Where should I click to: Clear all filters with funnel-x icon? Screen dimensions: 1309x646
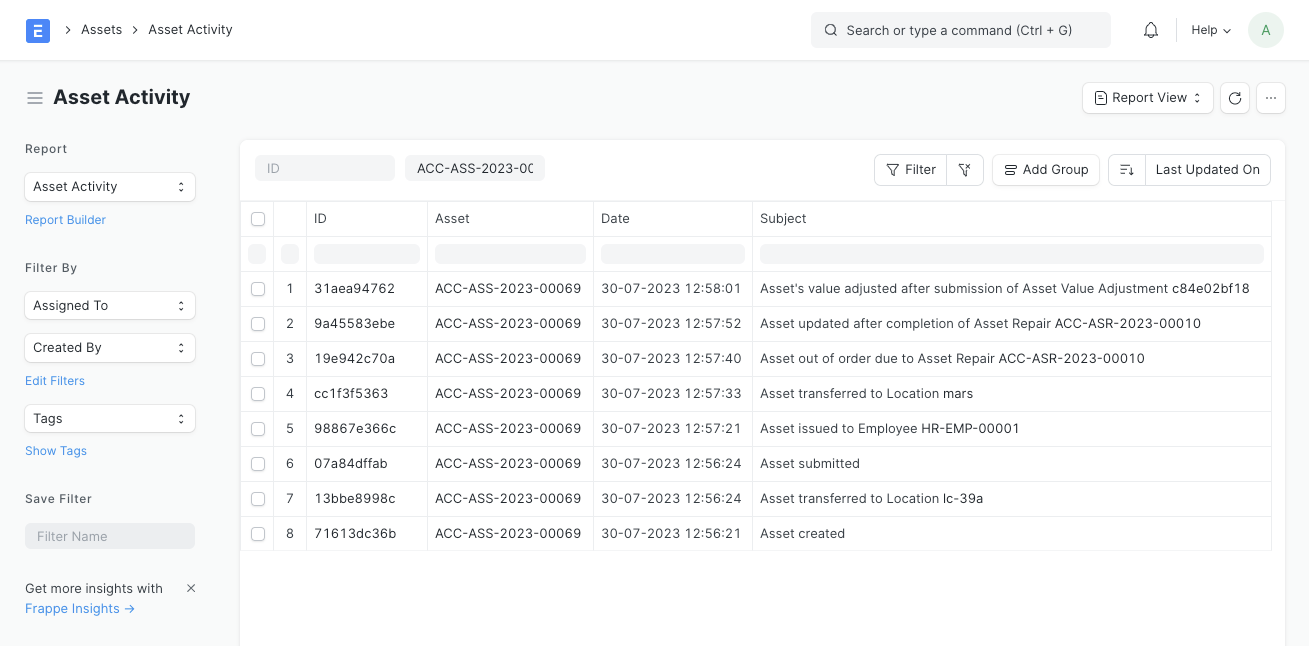click(x=965, y=170)
